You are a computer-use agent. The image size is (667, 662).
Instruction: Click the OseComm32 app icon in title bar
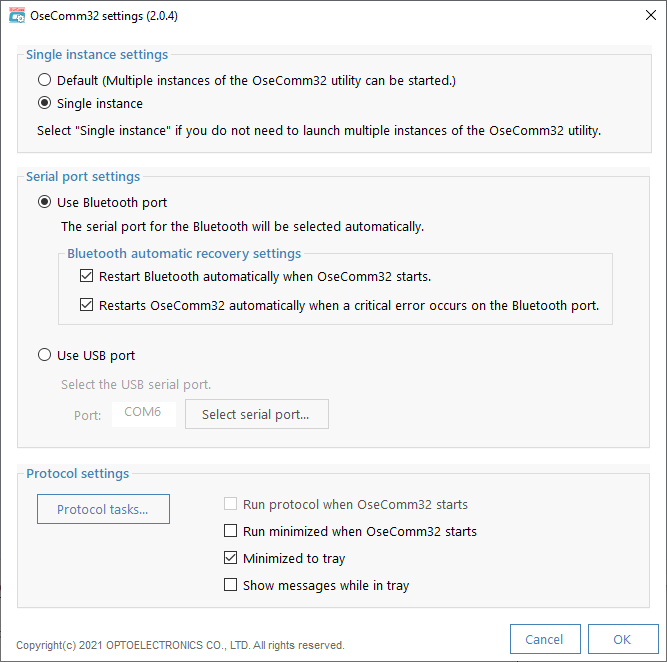(17, 16)
